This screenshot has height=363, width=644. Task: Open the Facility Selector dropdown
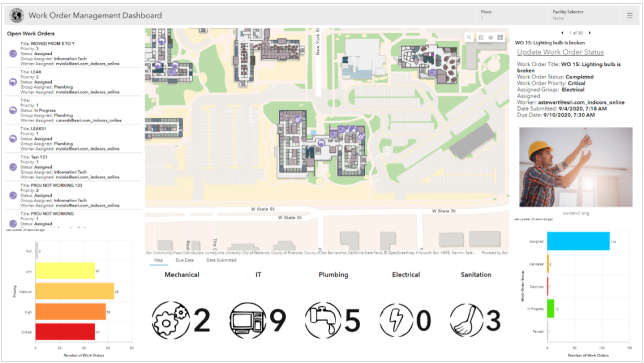click(585, 15)
